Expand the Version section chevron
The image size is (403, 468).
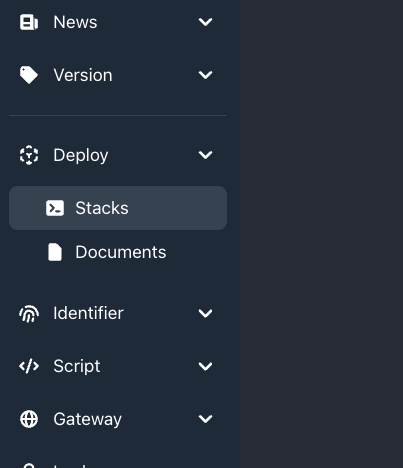point(205,75)
